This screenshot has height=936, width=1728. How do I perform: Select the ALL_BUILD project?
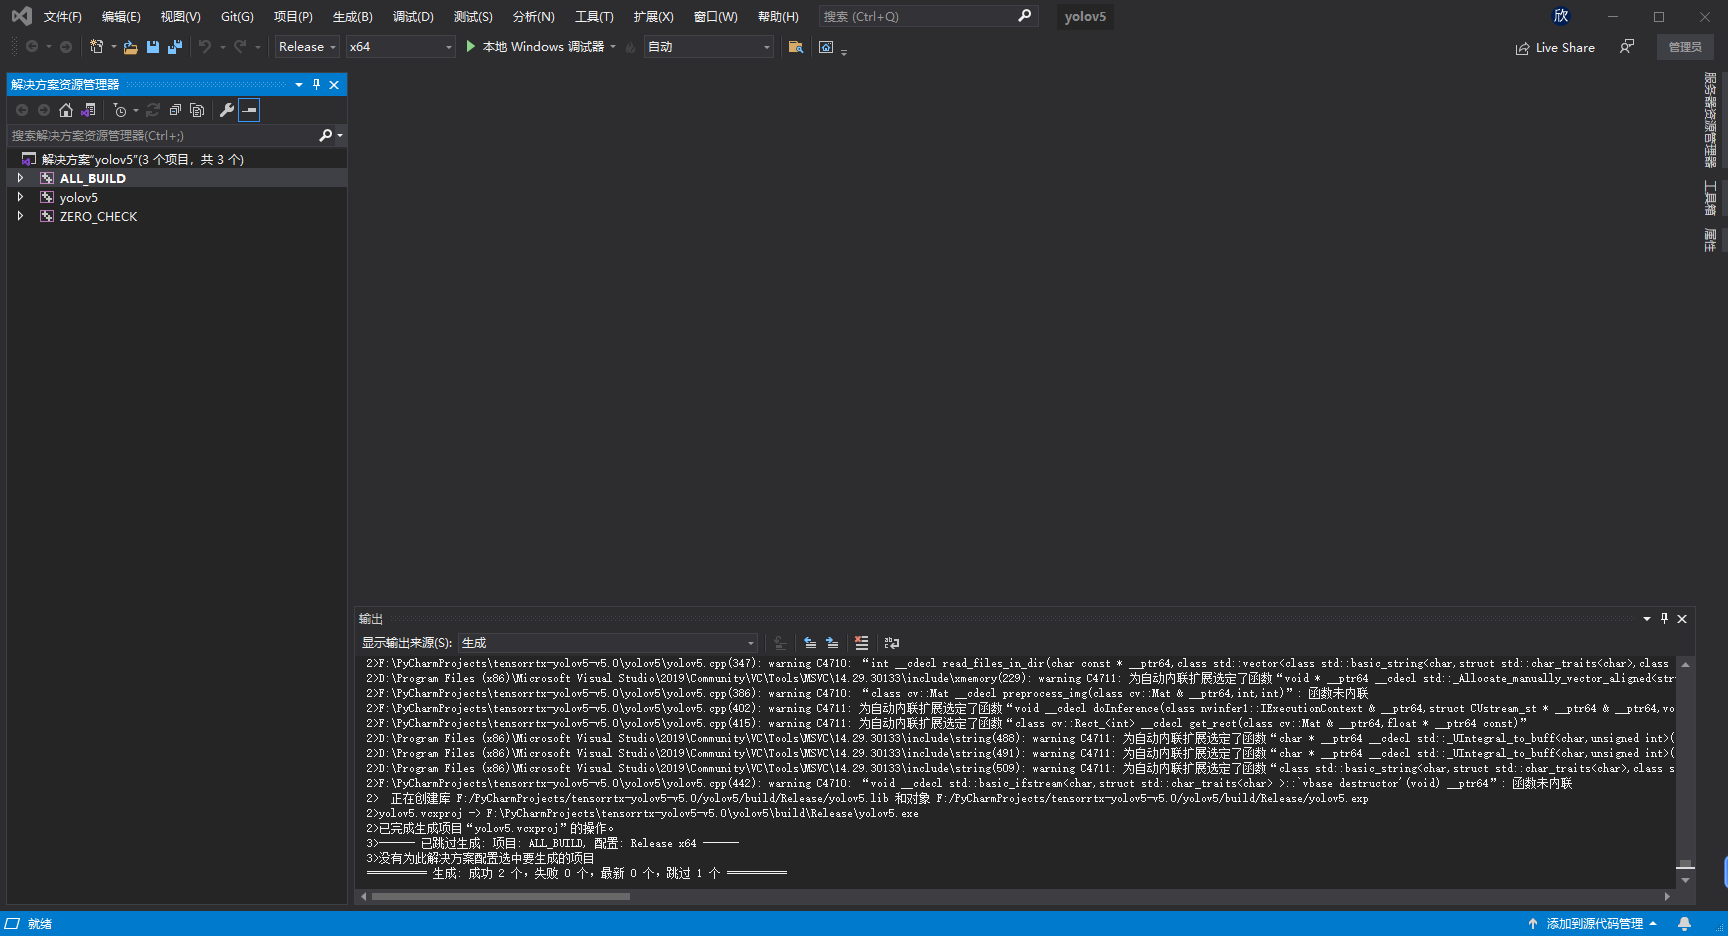click(x=92, y=178)
